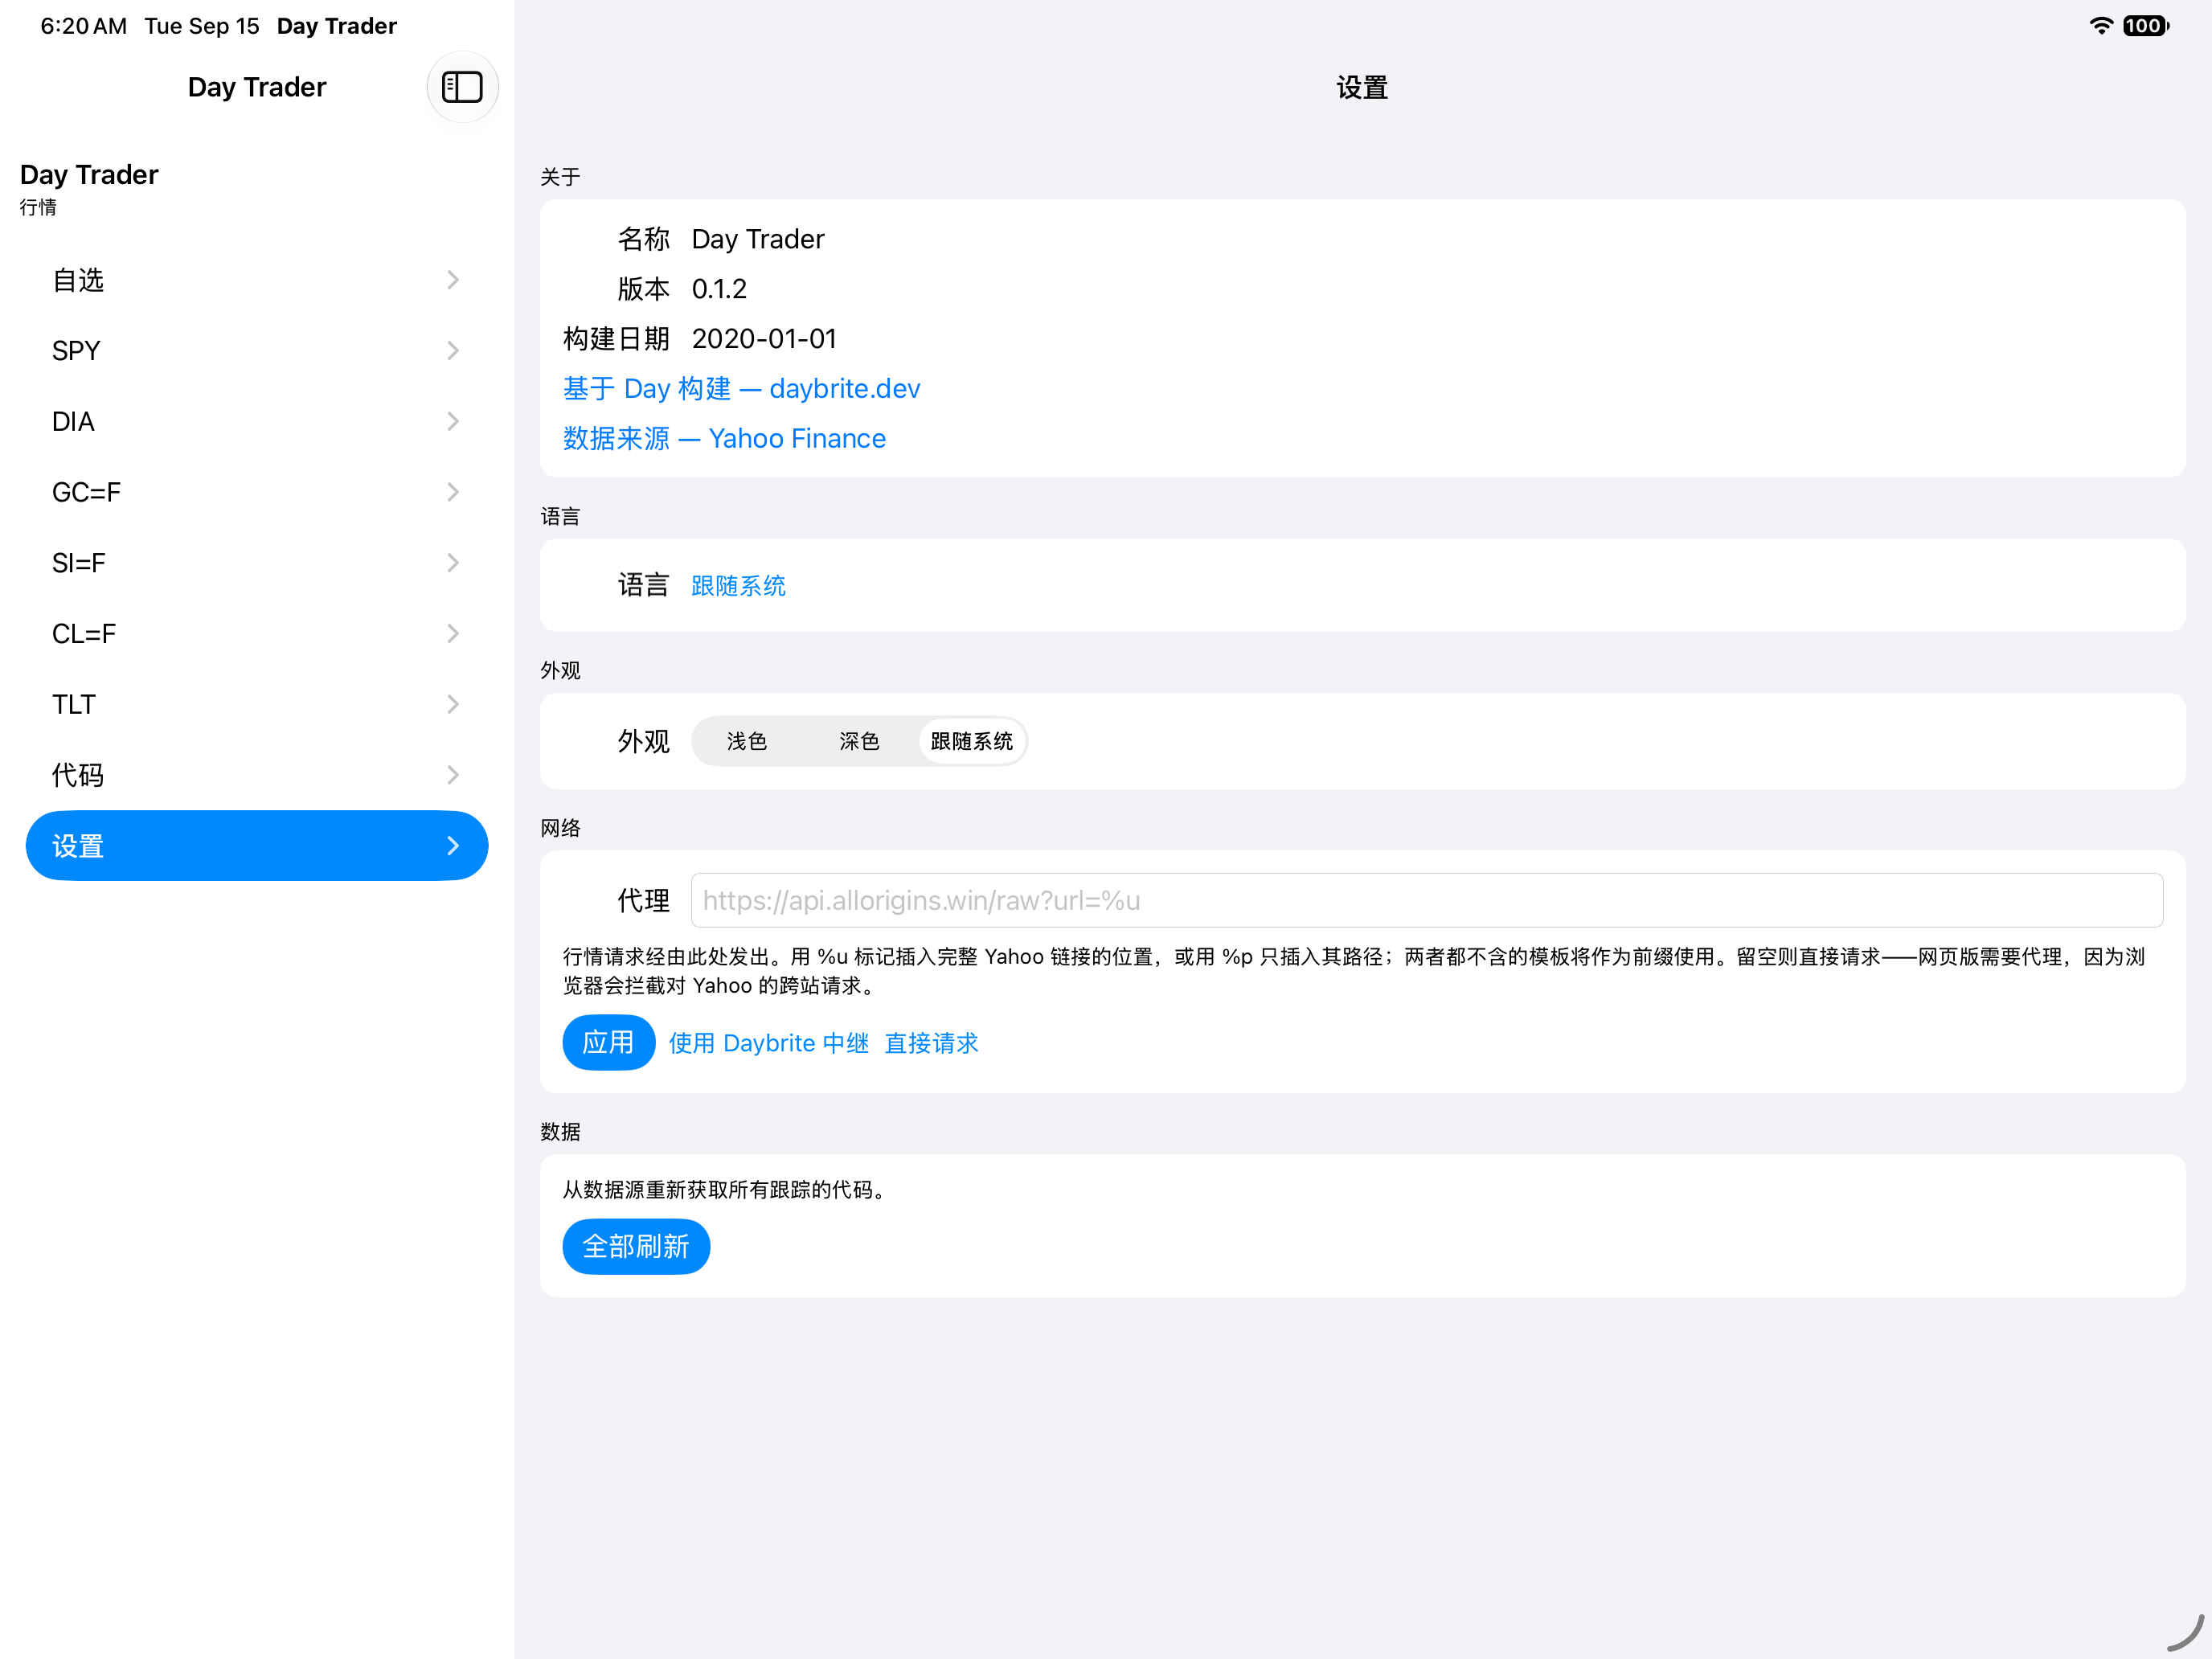Viewport: 2212px width, 1659px height.
Task: Click the time 6:20 AM in status bar
Action: click(x=84, y=26)
